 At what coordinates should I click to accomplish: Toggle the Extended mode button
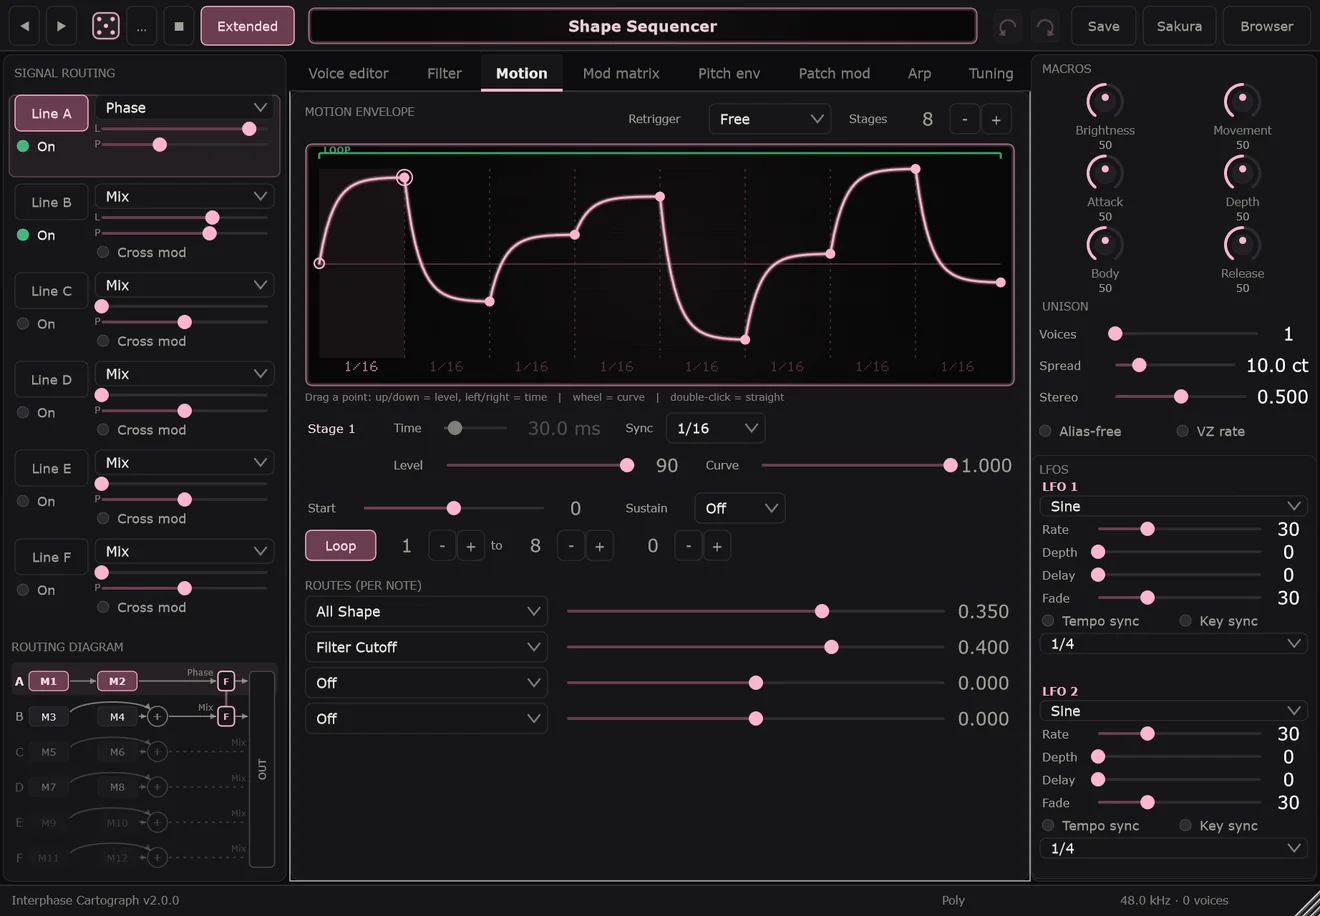click(x=248, y=26)
